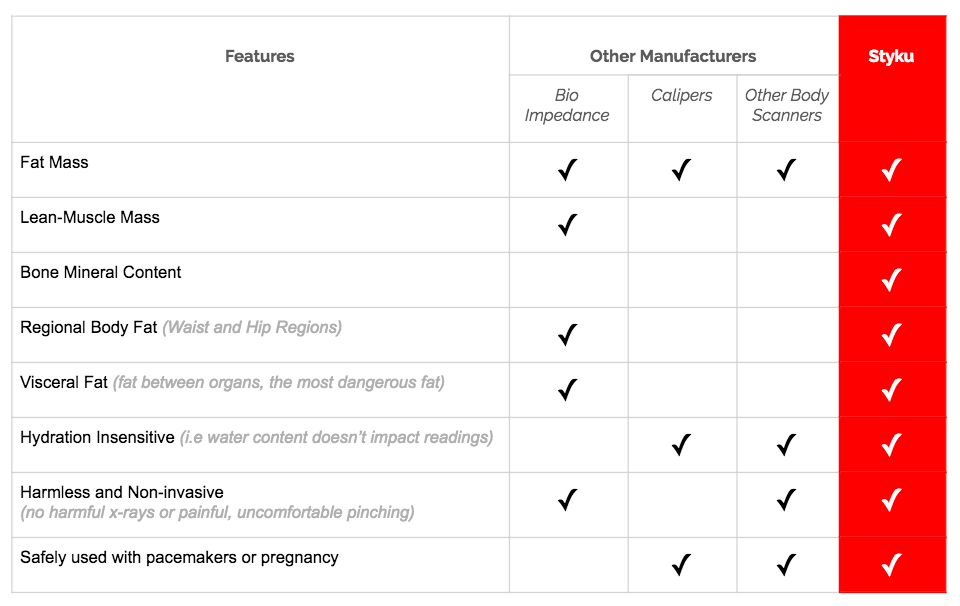Click the red Styku column header
The height and width of the screenshot is (606, 960).
tap(891, 56)
